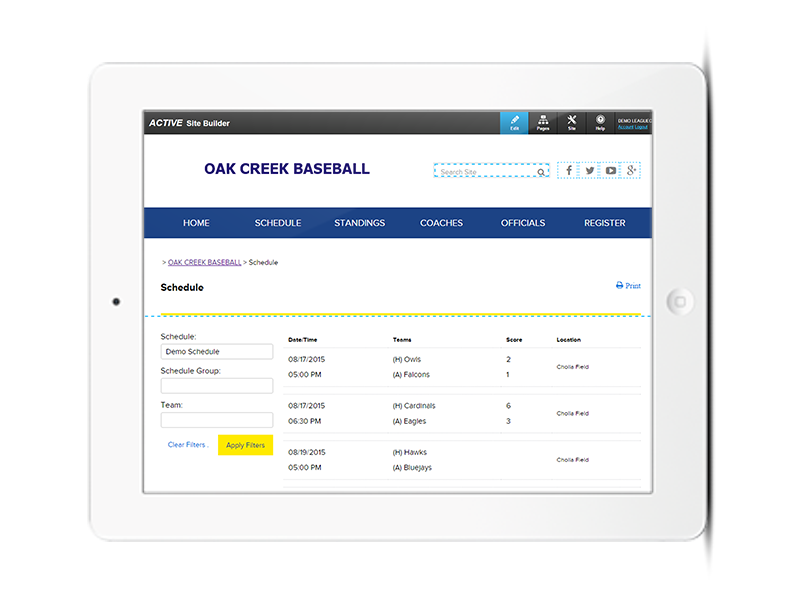Click the tablet home button
The width and height of the screenshot is (800, 600).
(x=680, y=302)
